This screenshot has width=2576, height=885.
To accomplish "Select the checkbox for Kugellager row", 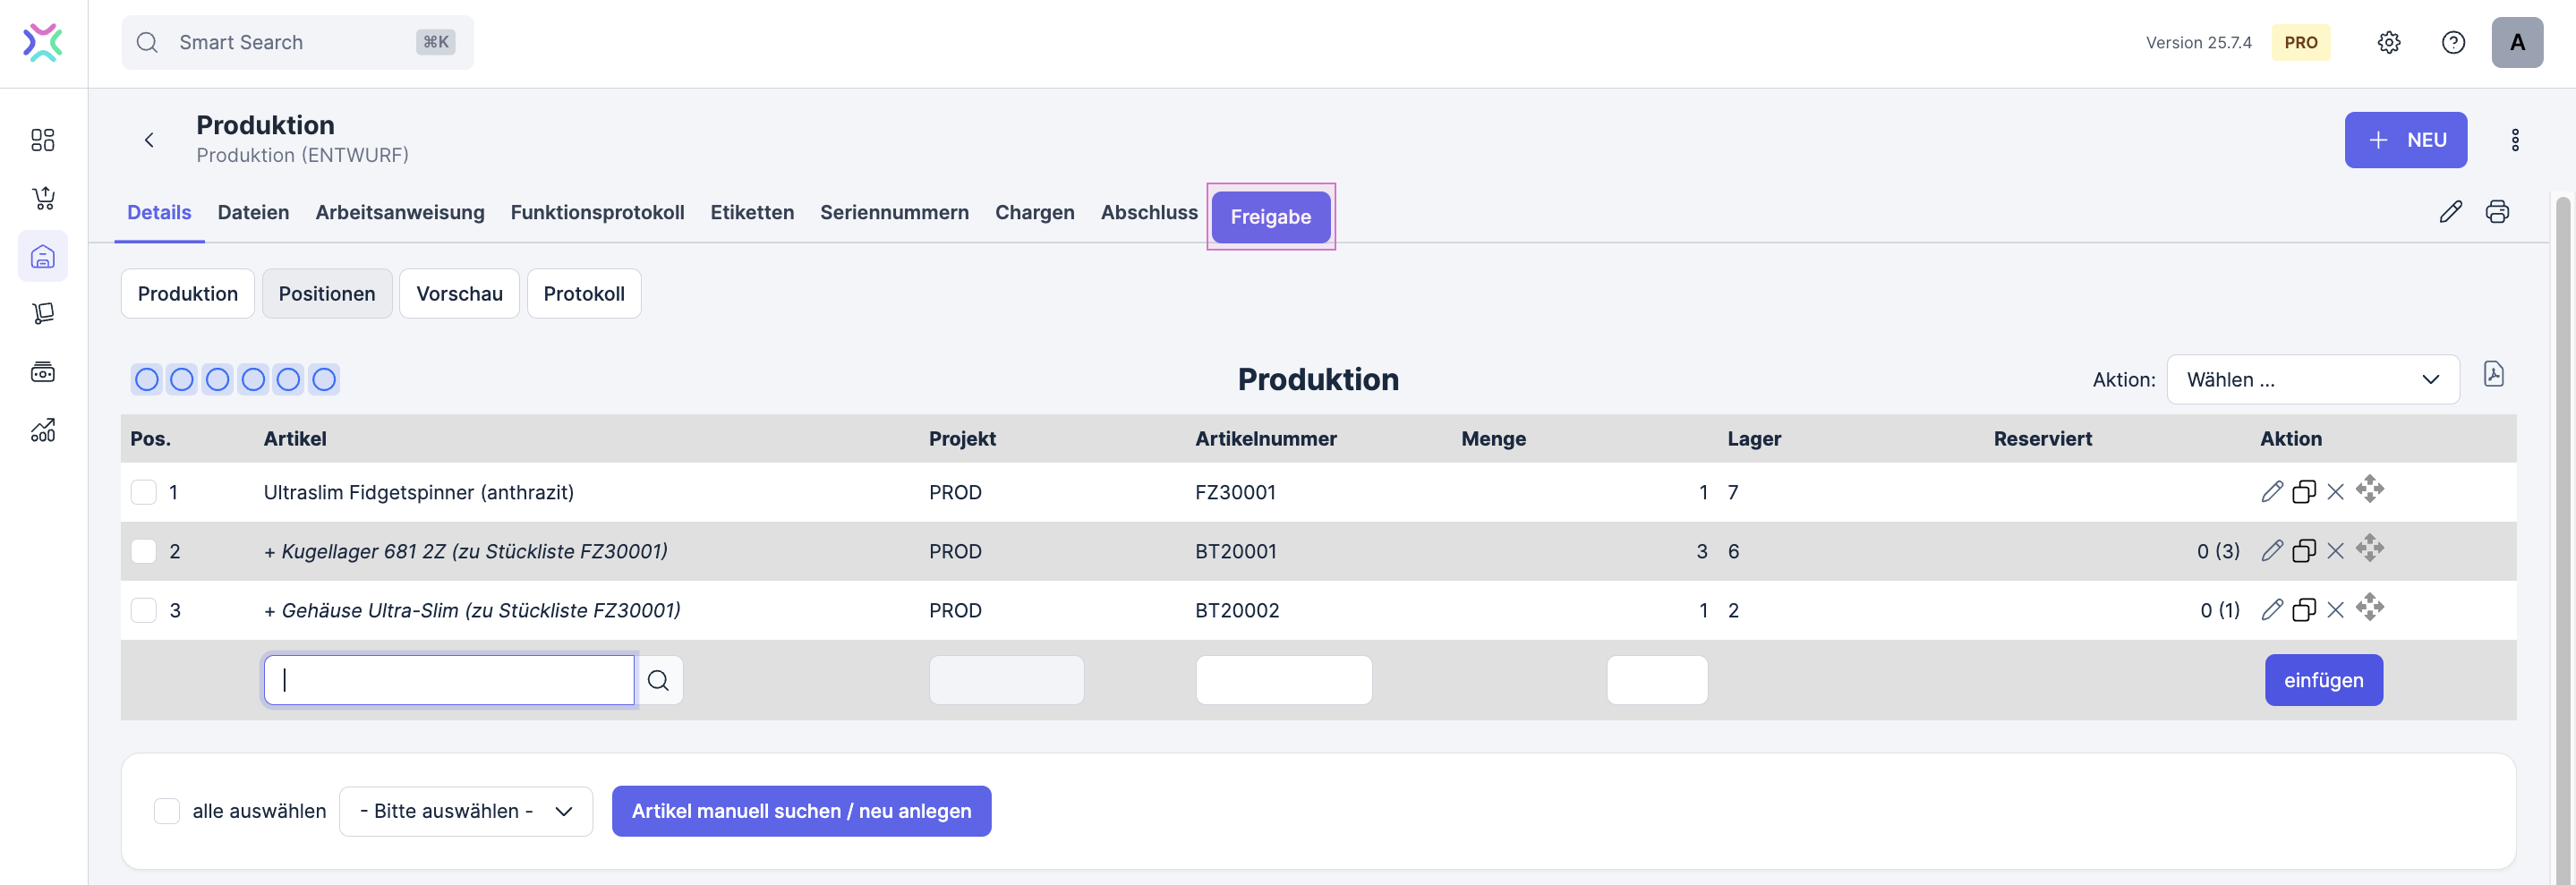I will (144, 551).
